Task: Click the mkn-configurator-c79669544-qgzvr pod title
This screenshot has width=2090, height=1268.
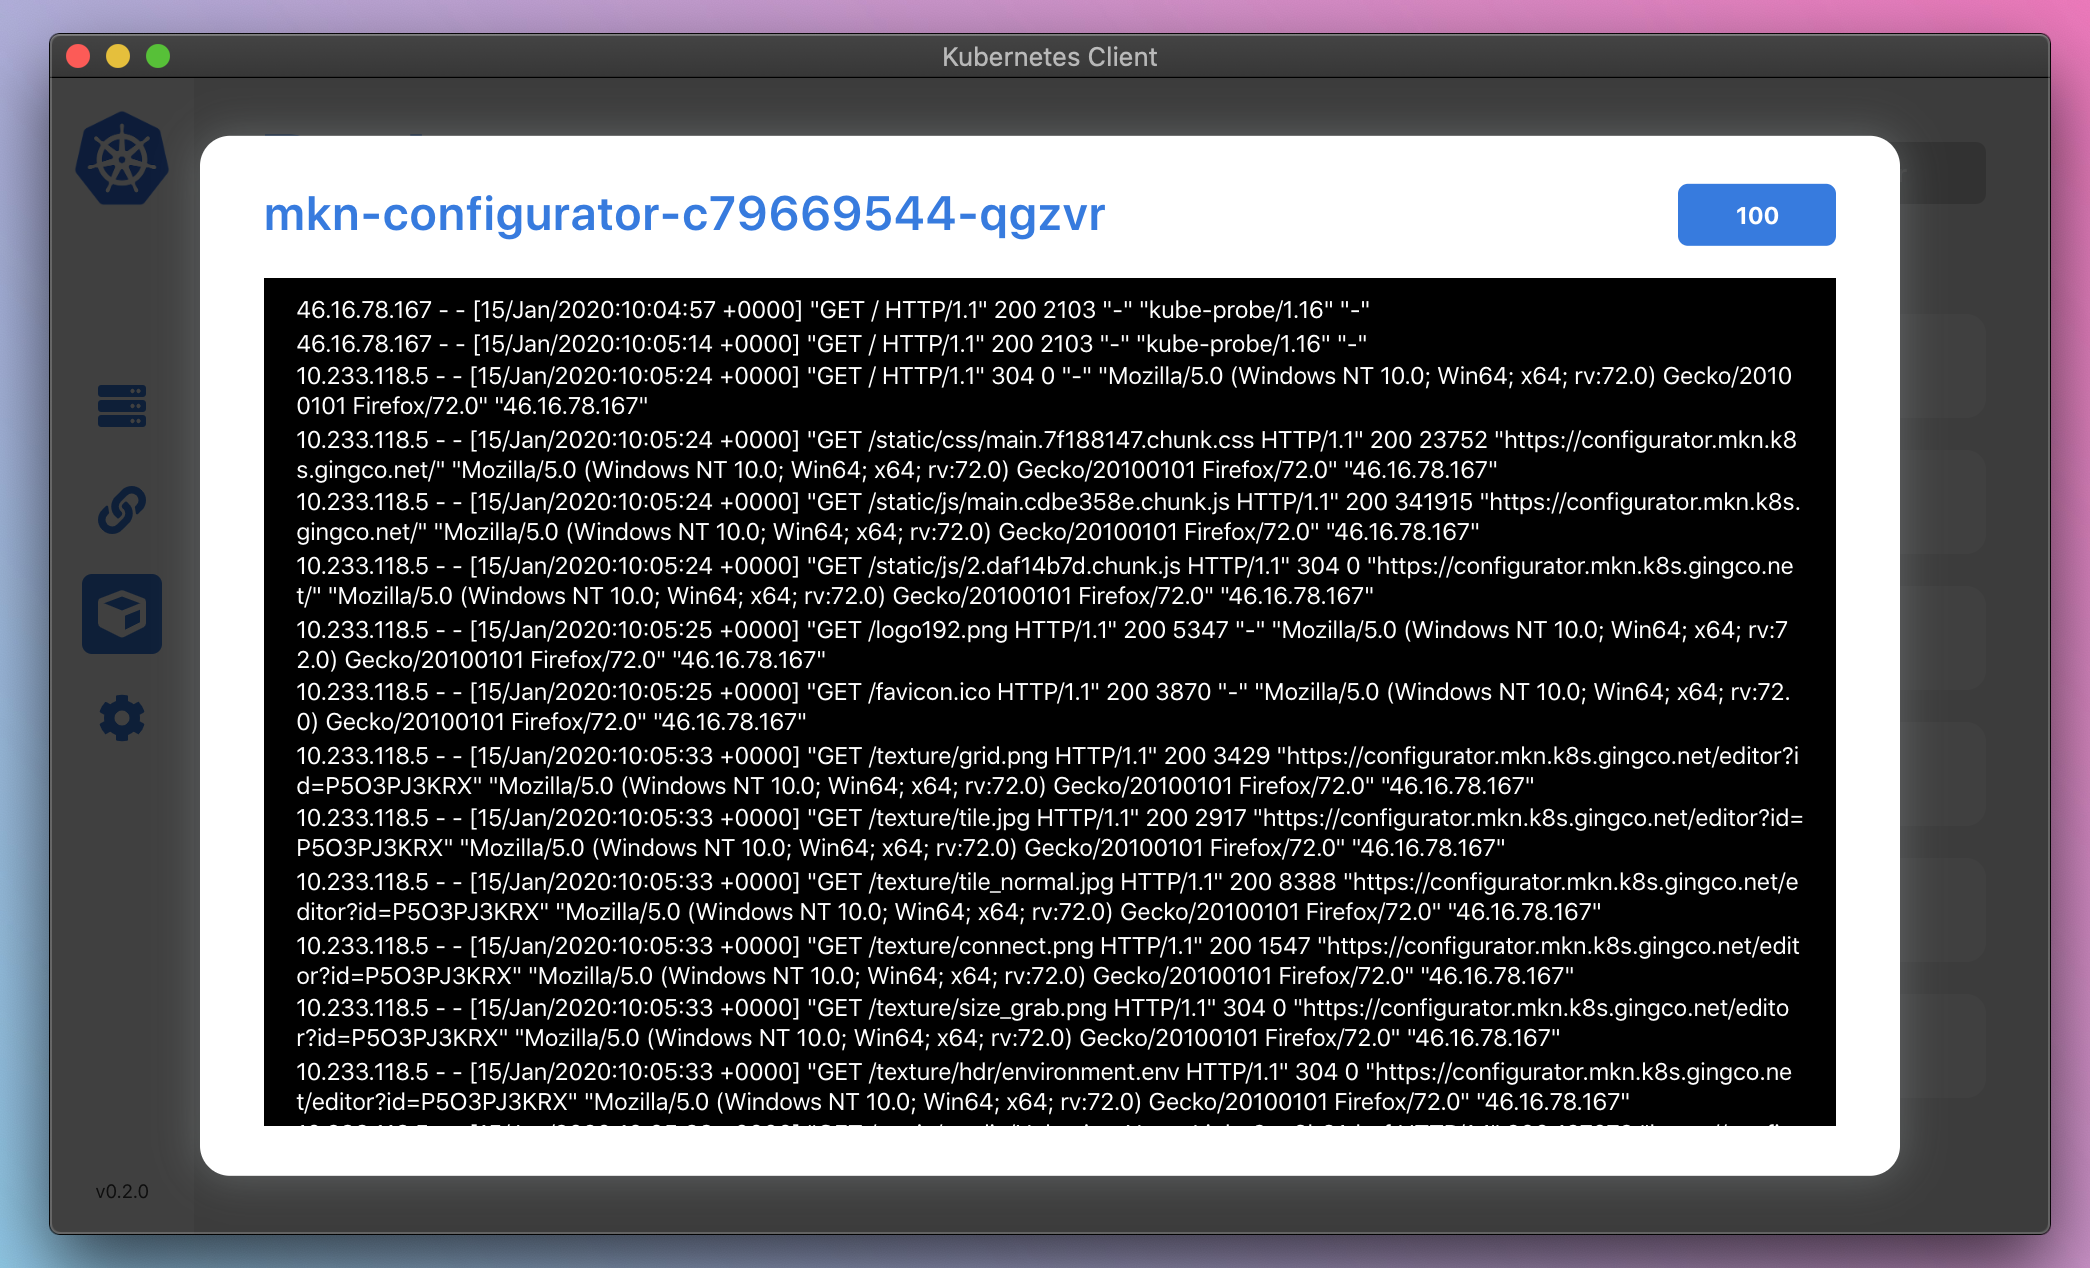Action: click(x=684, y=214)
